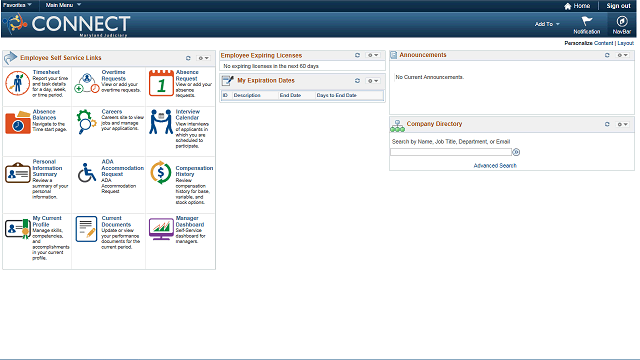
Task: Open Company Directory settings dropdown
Action: click(x=622, y=124)
